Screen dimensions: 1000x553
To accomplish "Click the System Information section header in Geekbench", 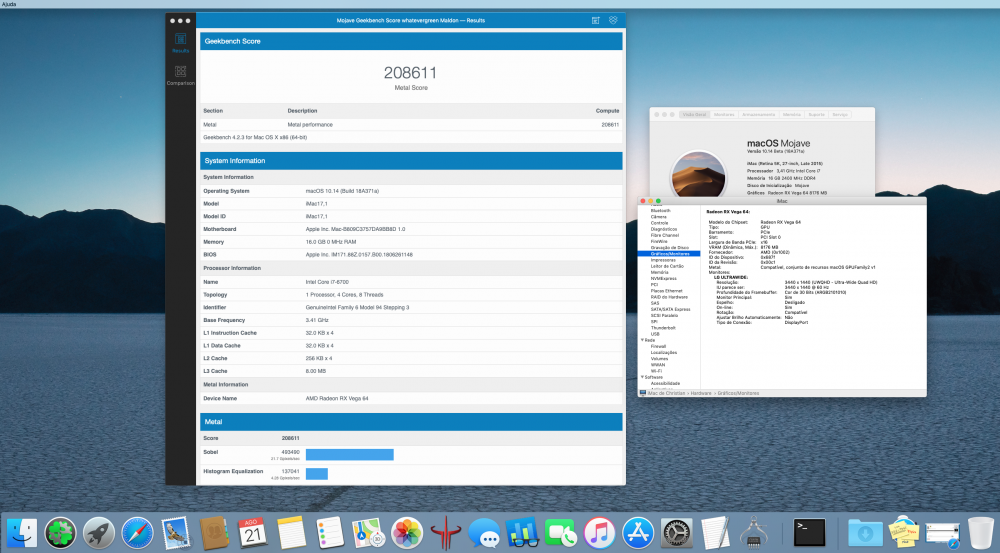I will click(x=411, y=161).
